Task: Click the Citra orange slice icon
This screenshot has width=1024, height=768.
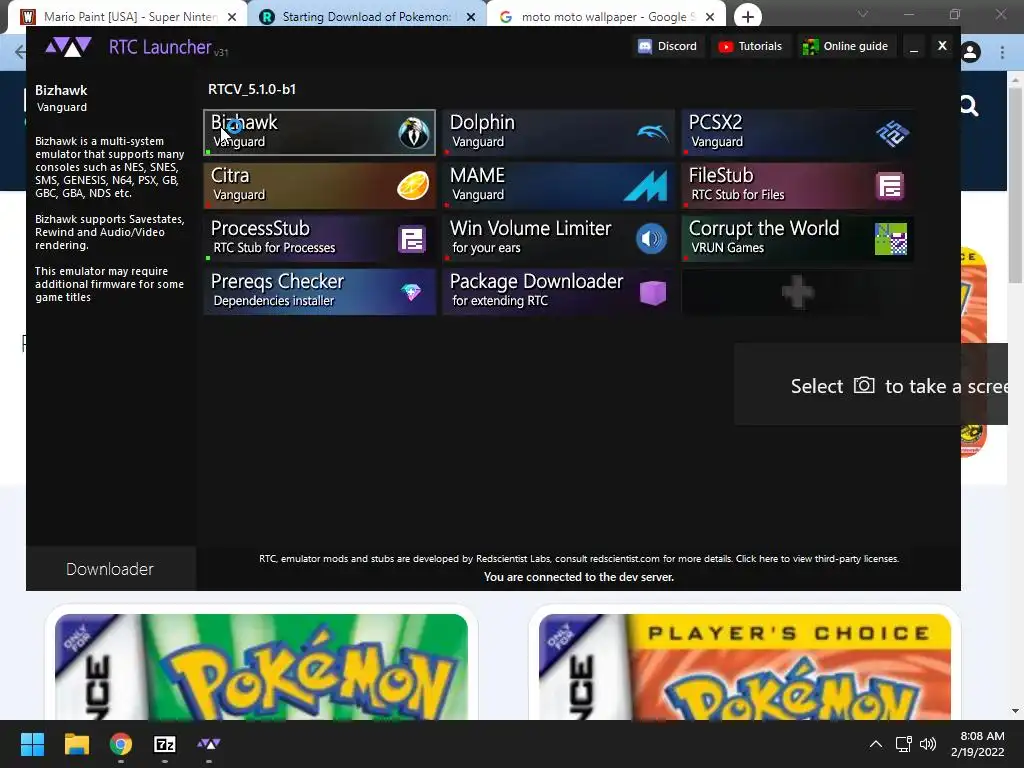Action: pos(413,185)
